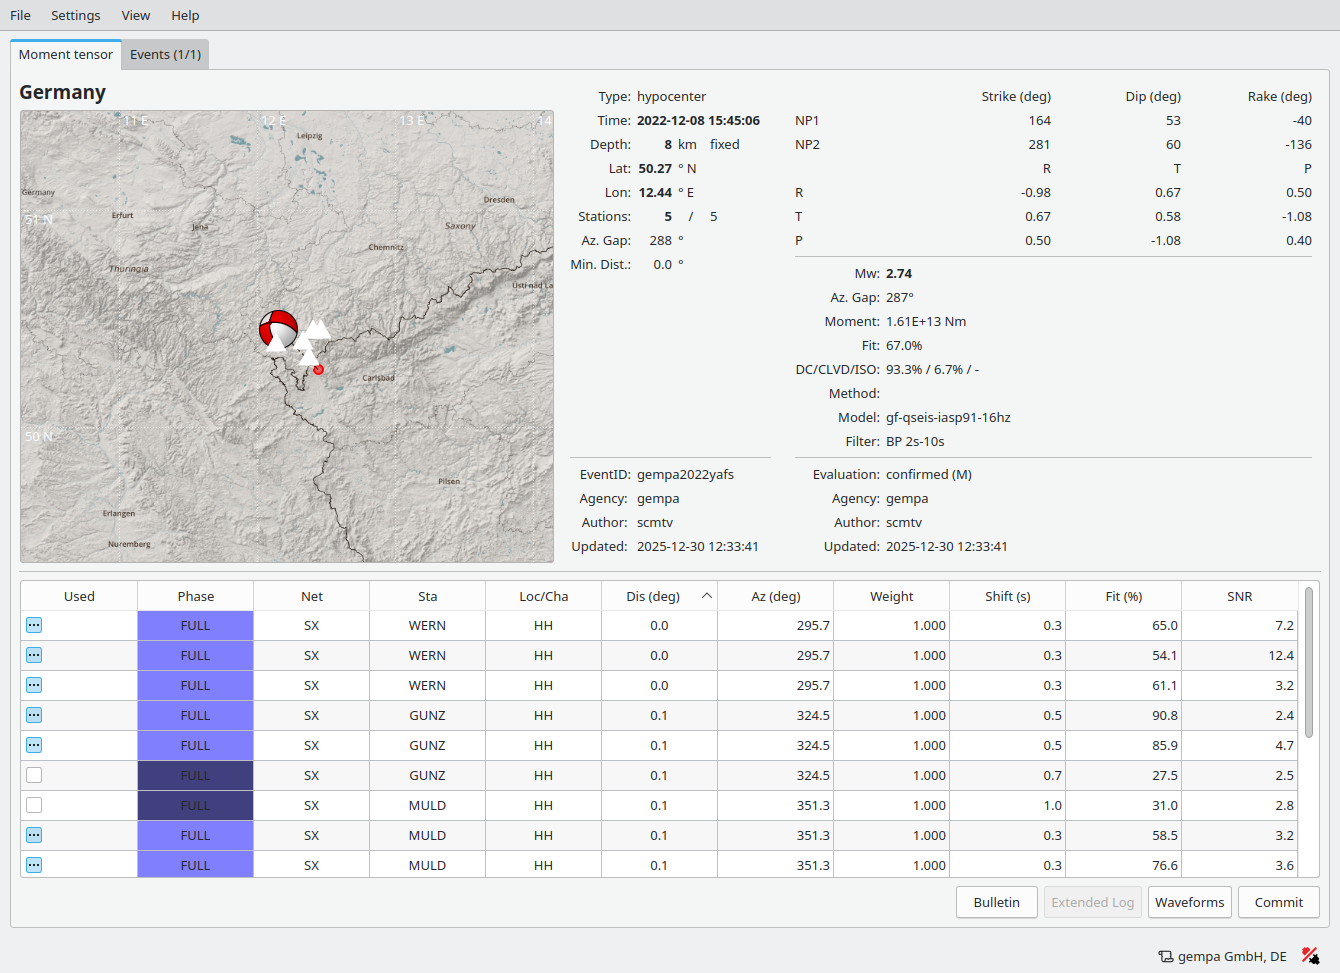
Task: Click the sort arrow in Dis (deg) header
Action: [x=706, y=596]
